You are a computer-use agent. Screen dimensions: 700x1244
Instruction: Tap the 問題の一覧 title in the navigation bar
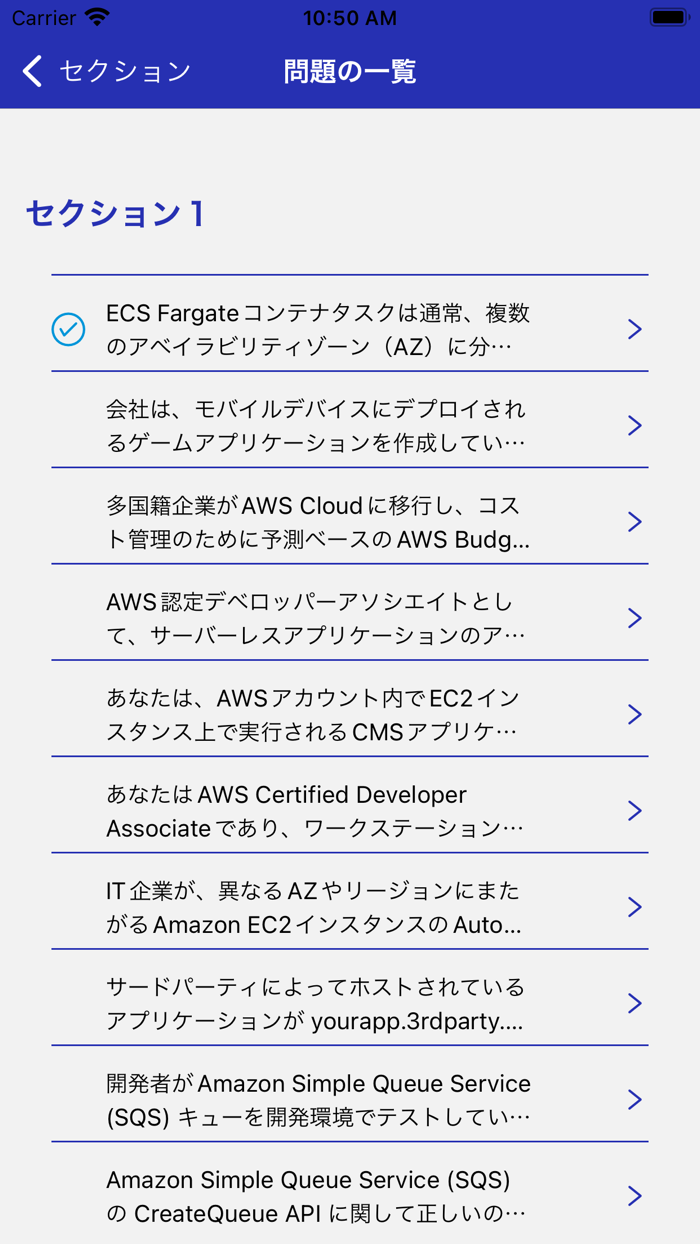pos(350,71)
